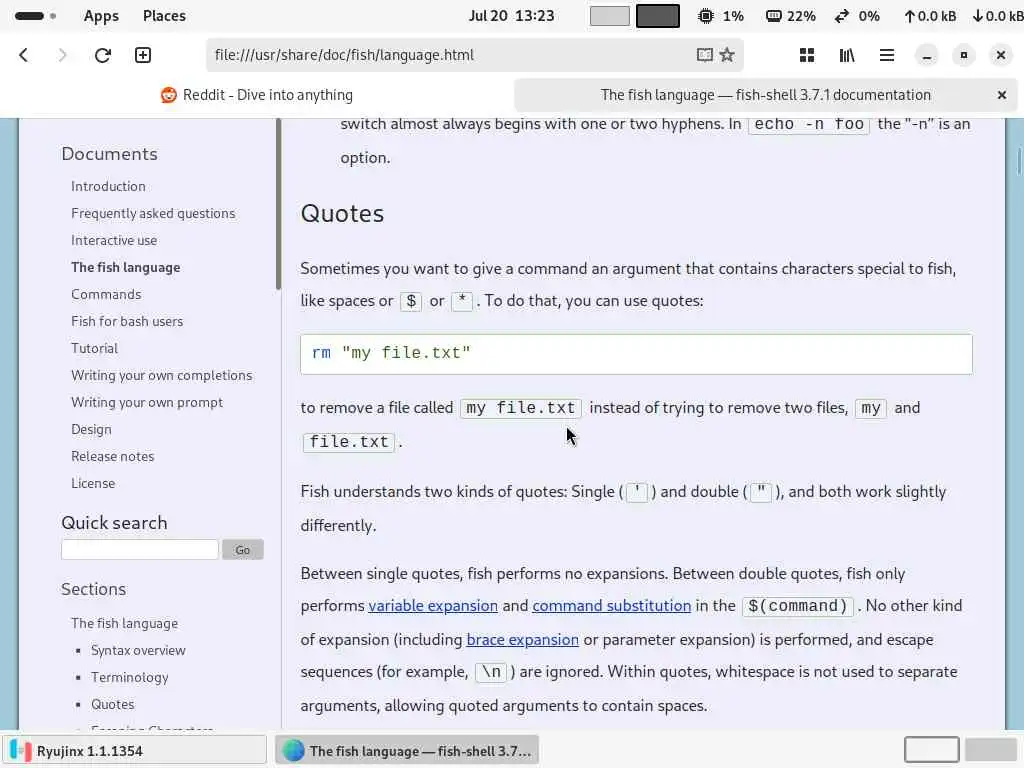Open Writing your own completions link
The image size is (1024, 768).
(162, 376)
